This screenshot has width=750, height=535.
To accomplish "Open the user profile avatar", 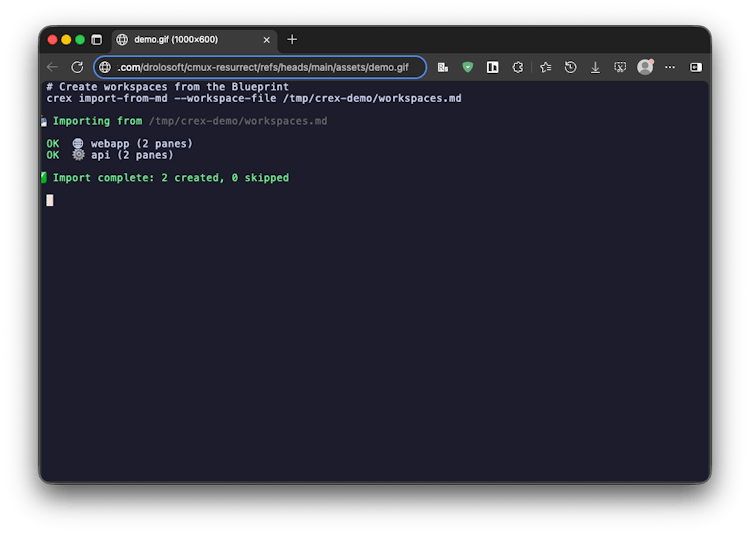I will 645,67.
